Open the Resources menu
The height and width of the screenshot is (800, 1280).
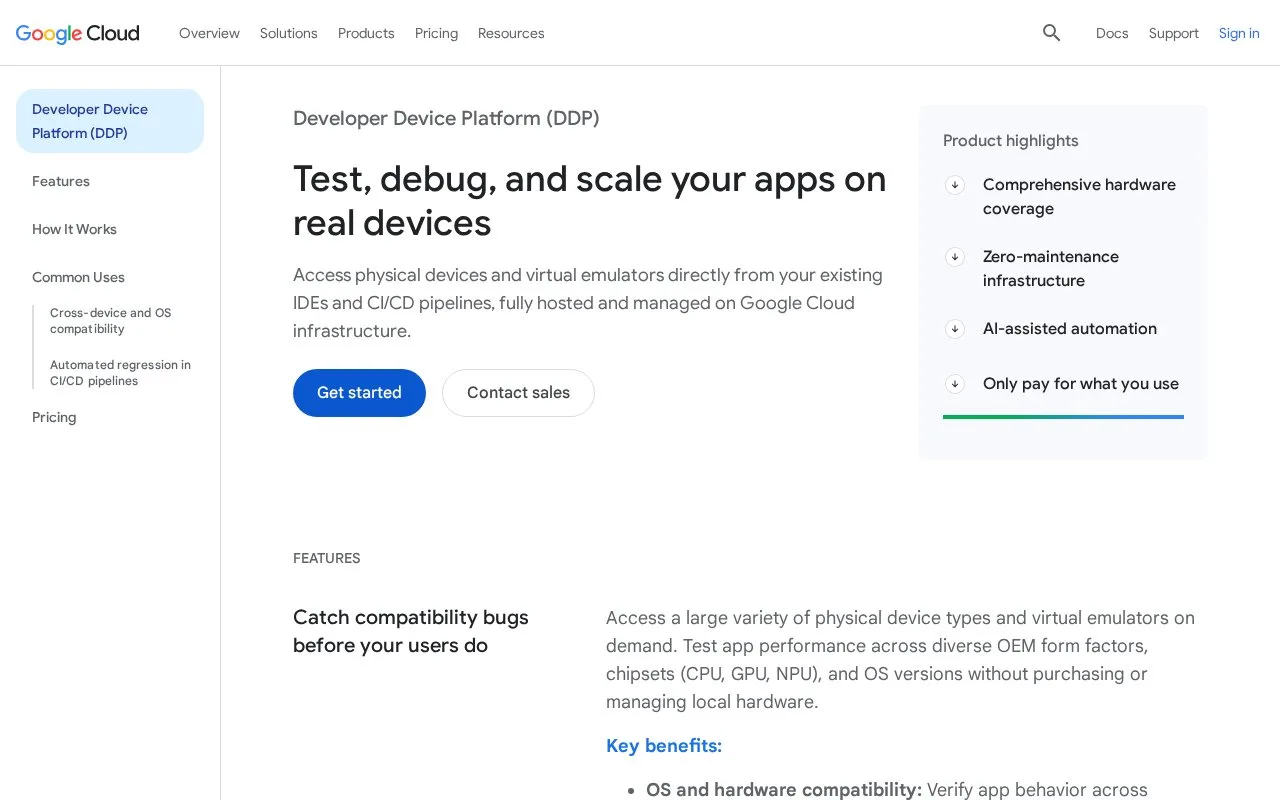(511, 33)
